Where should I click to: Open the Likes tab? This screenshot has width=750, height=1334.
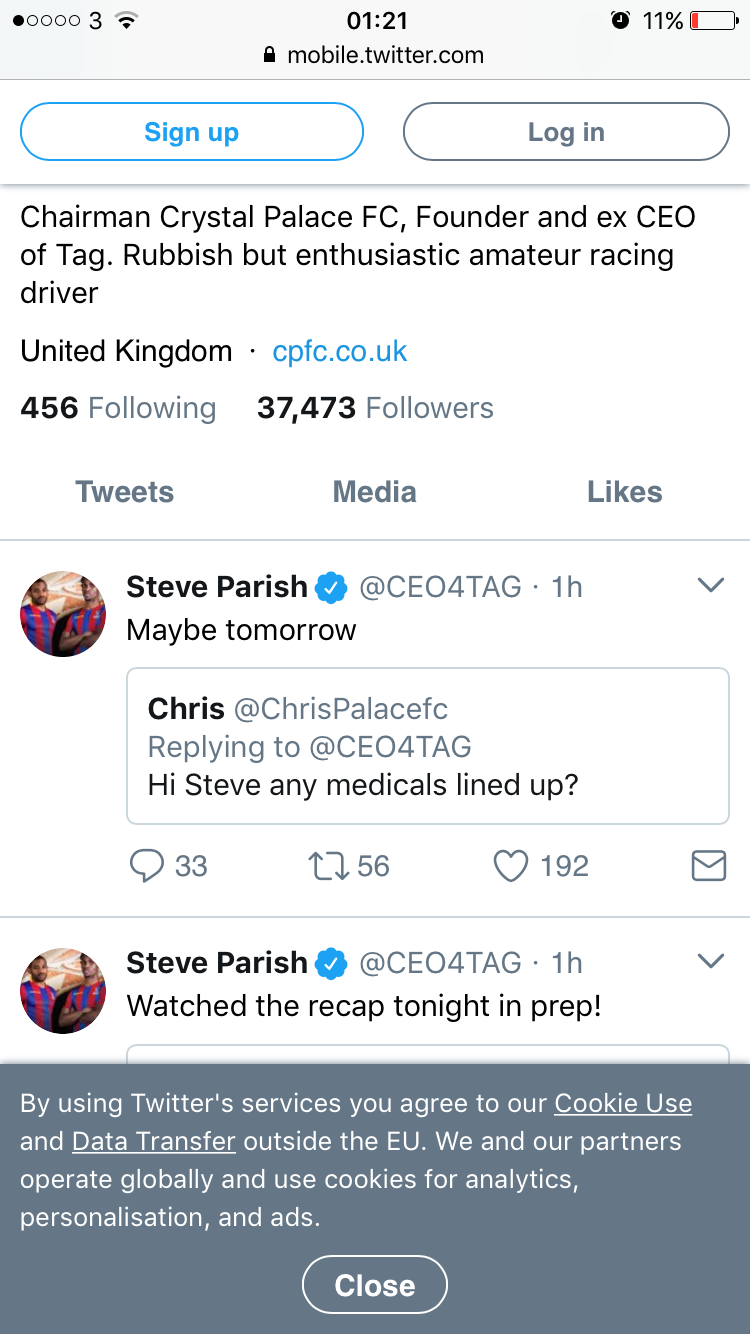pyautogui.click(x=624, y=492)
